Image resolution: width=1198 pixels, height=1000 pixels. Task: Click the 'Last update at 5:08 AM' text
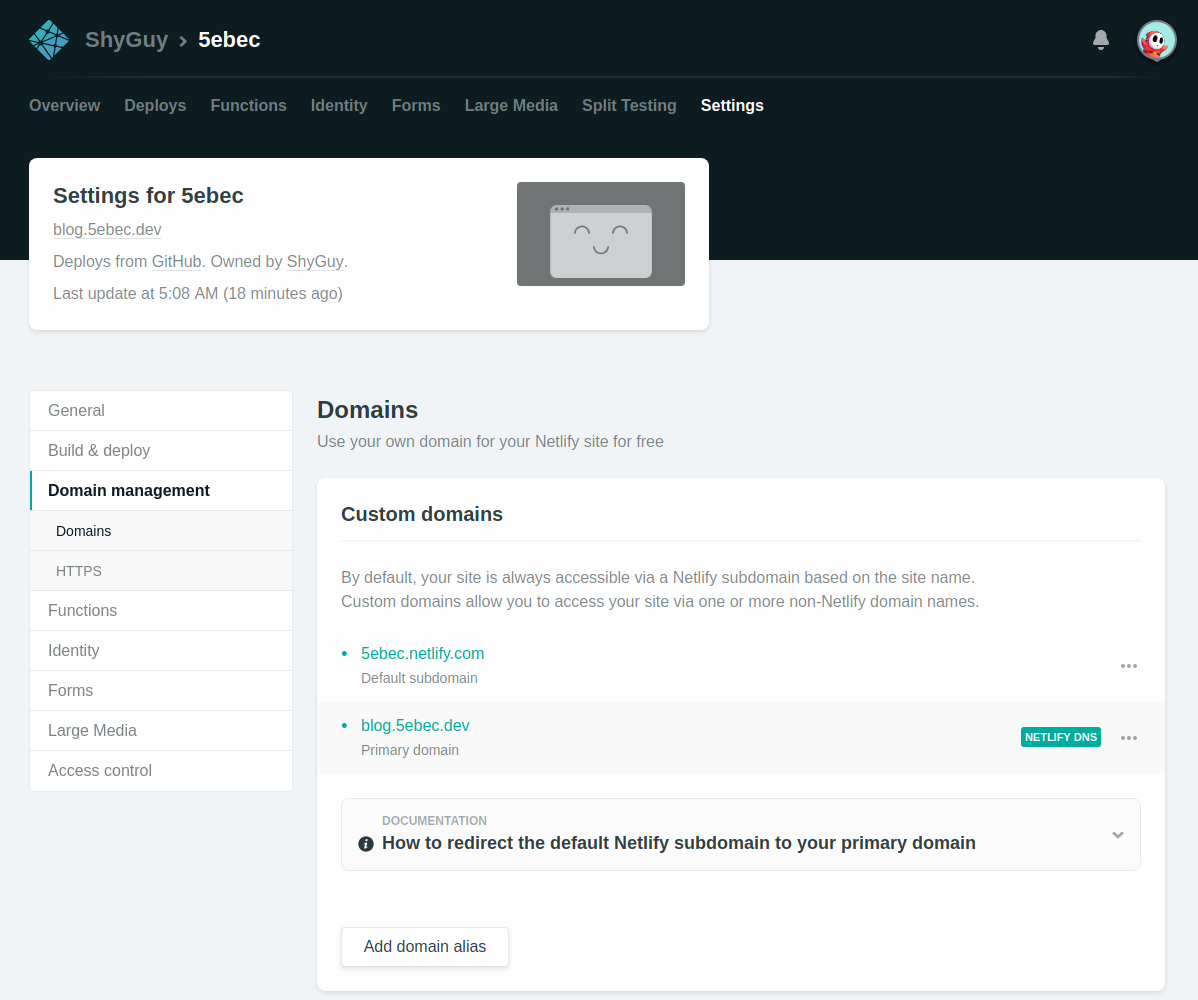[198, 293]
